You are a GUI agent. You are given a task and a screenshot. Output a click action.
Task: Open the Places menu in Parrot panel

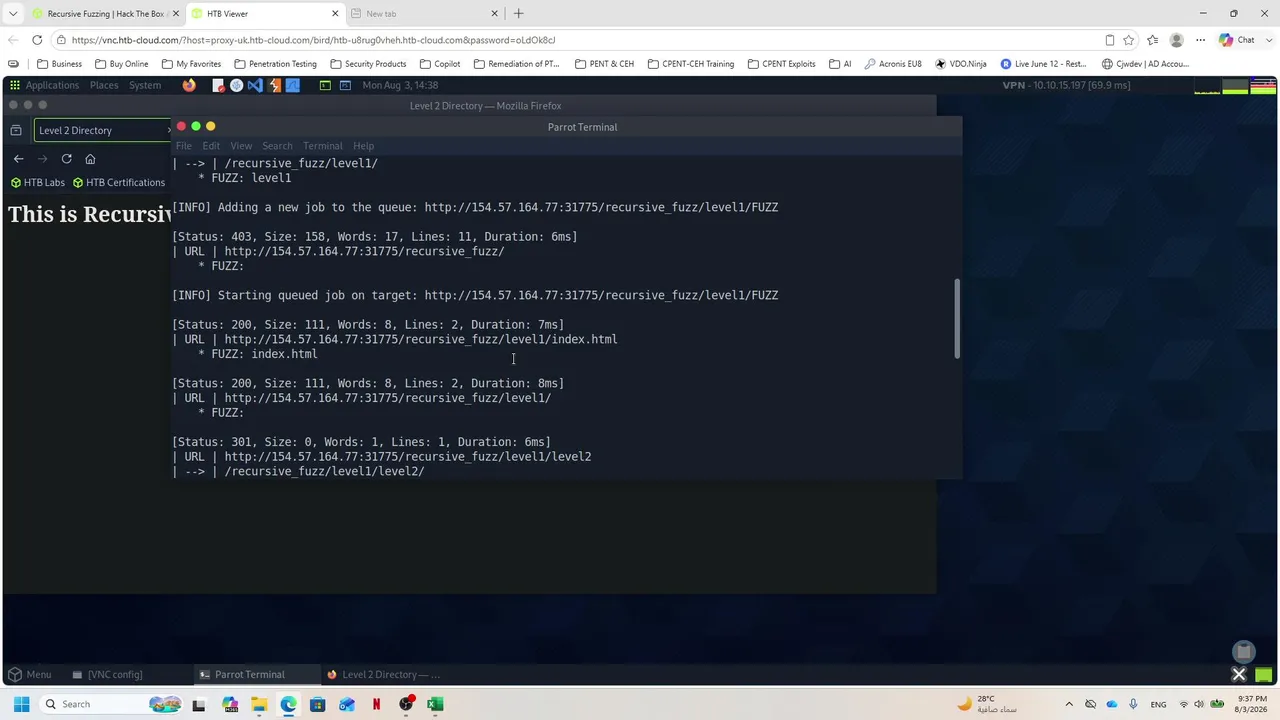coord(104,85)
